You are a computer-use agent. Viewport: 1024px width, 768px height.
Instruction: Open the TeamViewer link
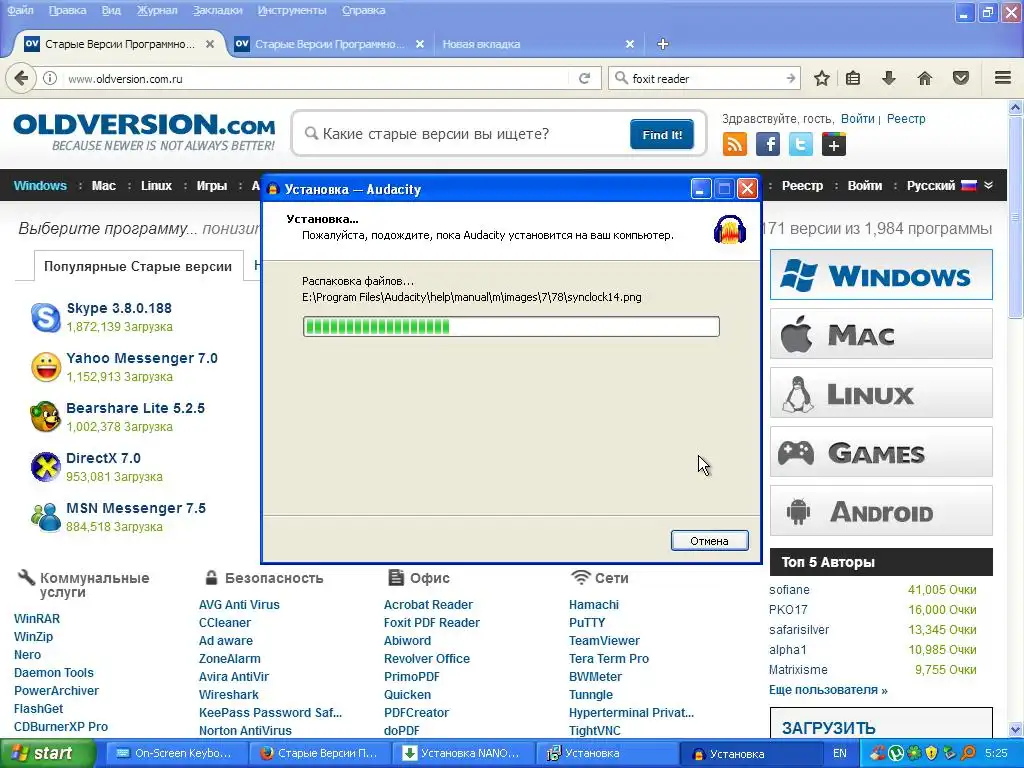pos(604,641)
